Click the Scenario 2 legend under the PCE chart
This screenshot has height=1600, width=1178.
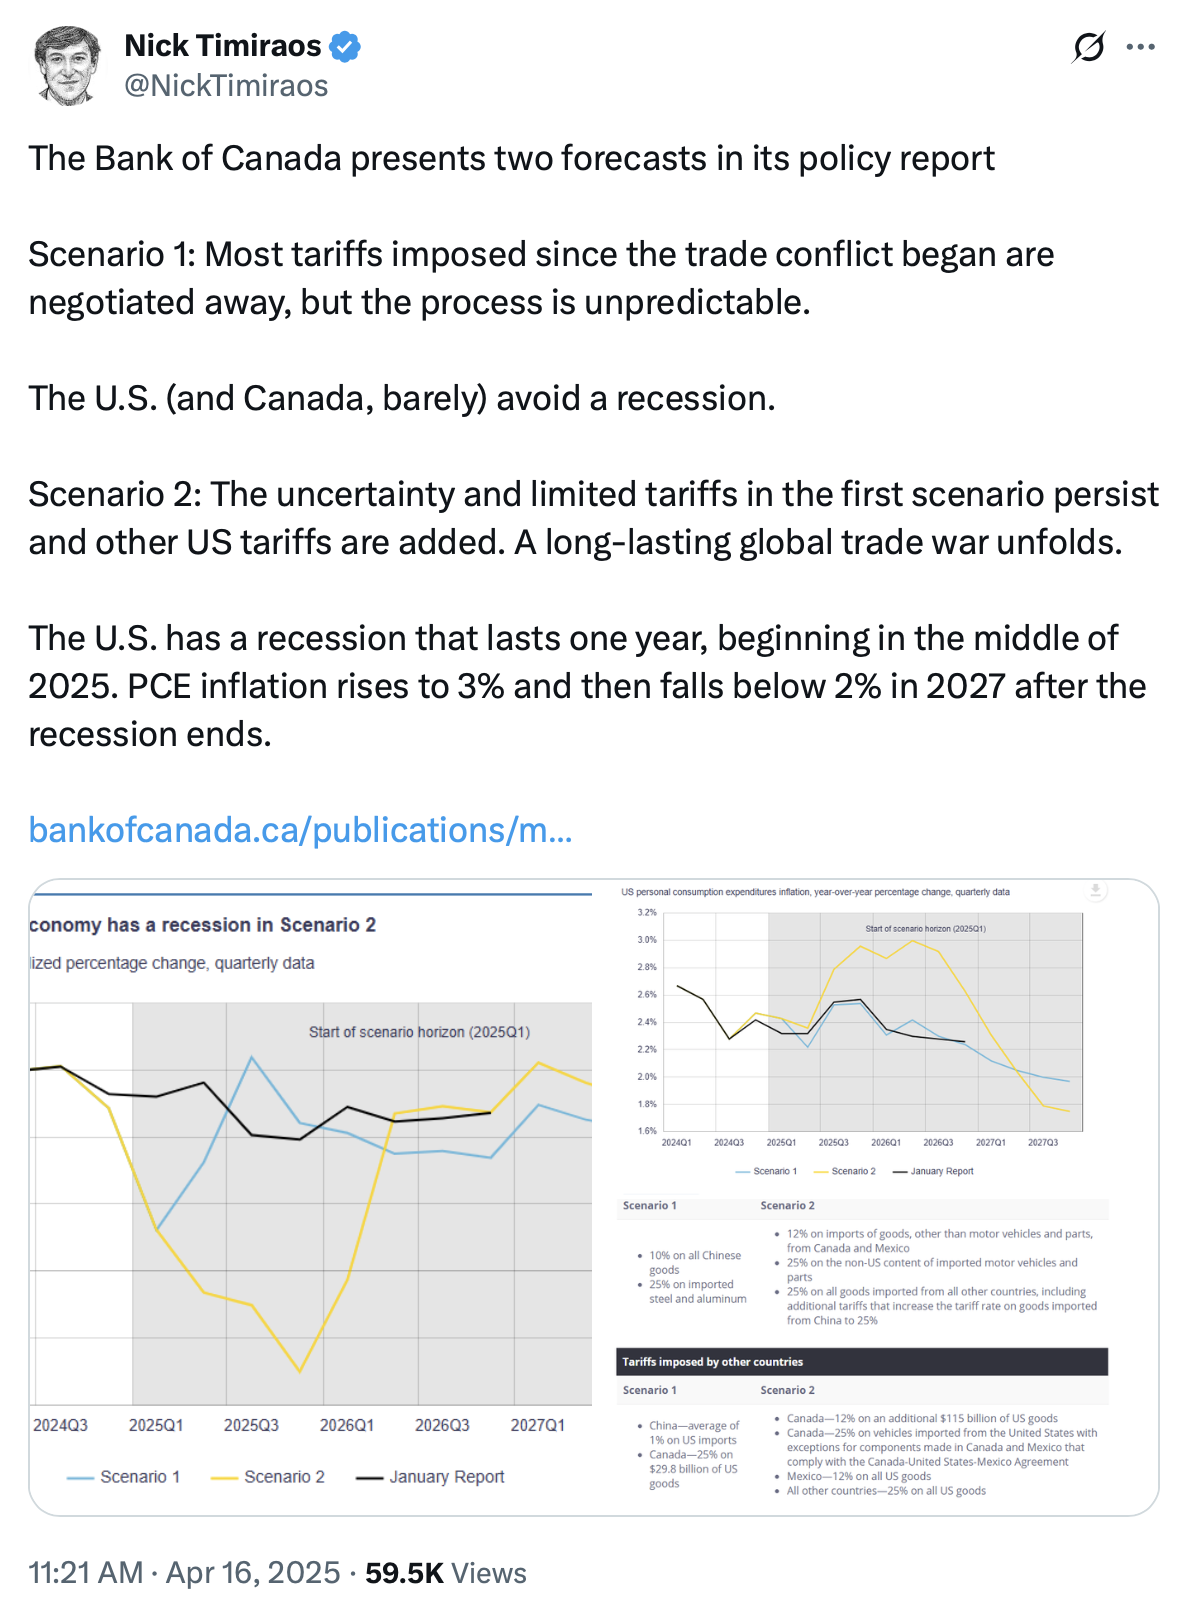coord(845,1171)
